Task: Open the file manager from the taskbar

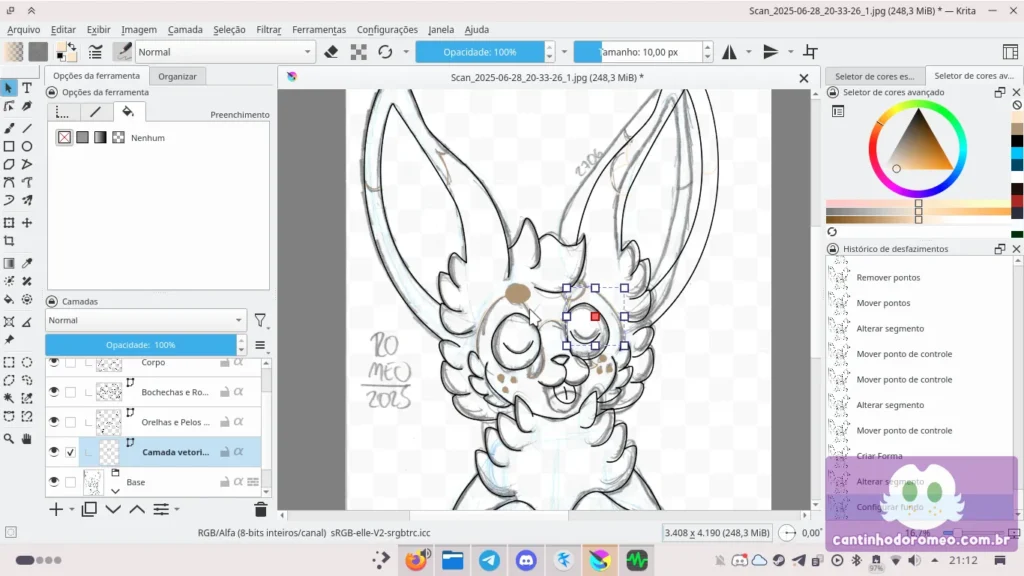Action: click(453, 560)
